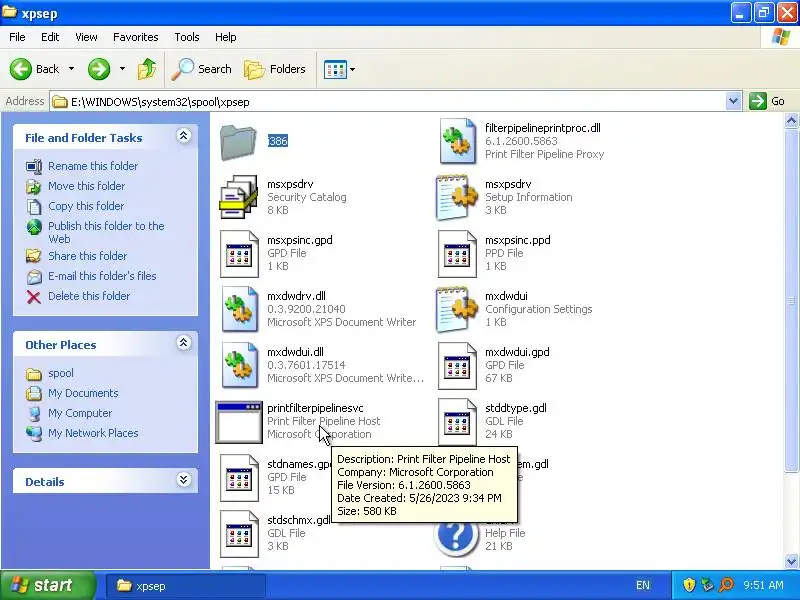Click Publish this folder to the Web
This screenshot has height=600, width=800.
pyautogui.click(x=106, y=232)
